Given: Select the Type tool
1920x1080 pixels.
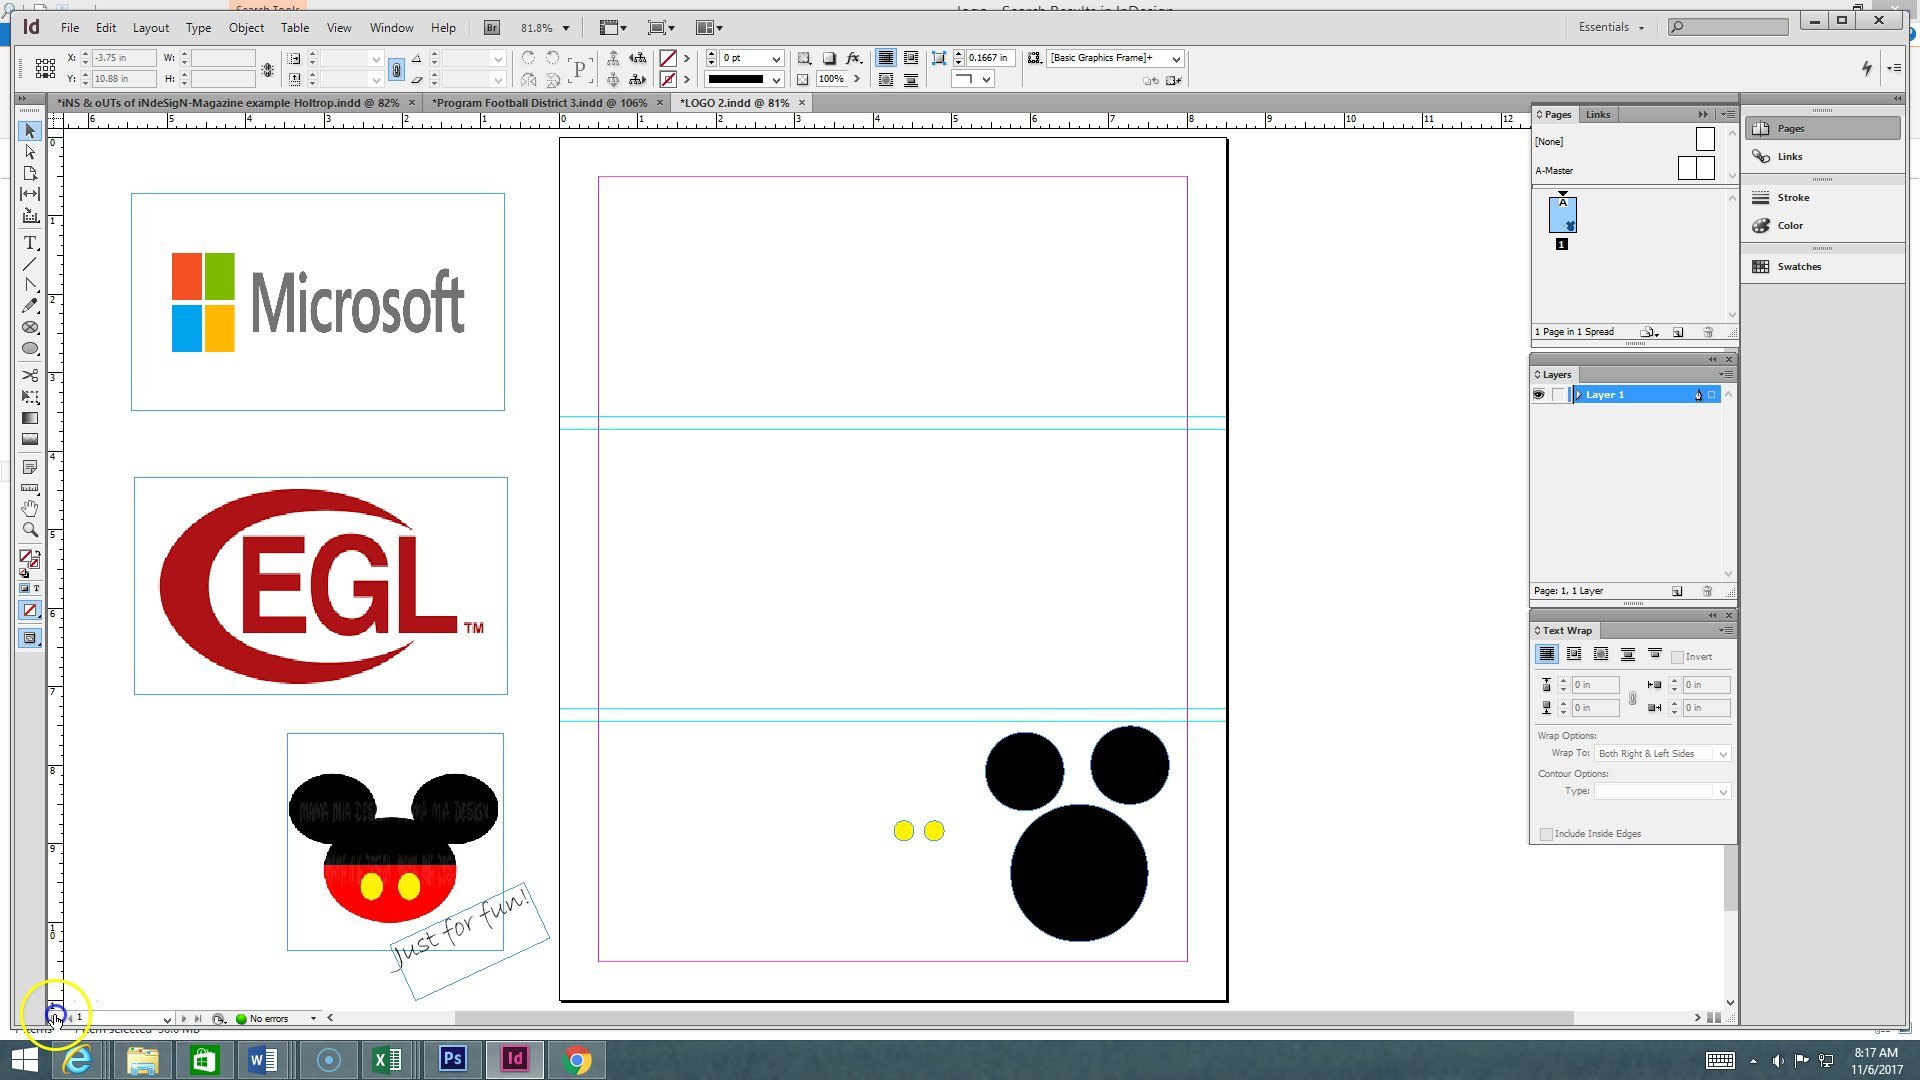Looking at the screenshot, I should click(x=30, y=243).
